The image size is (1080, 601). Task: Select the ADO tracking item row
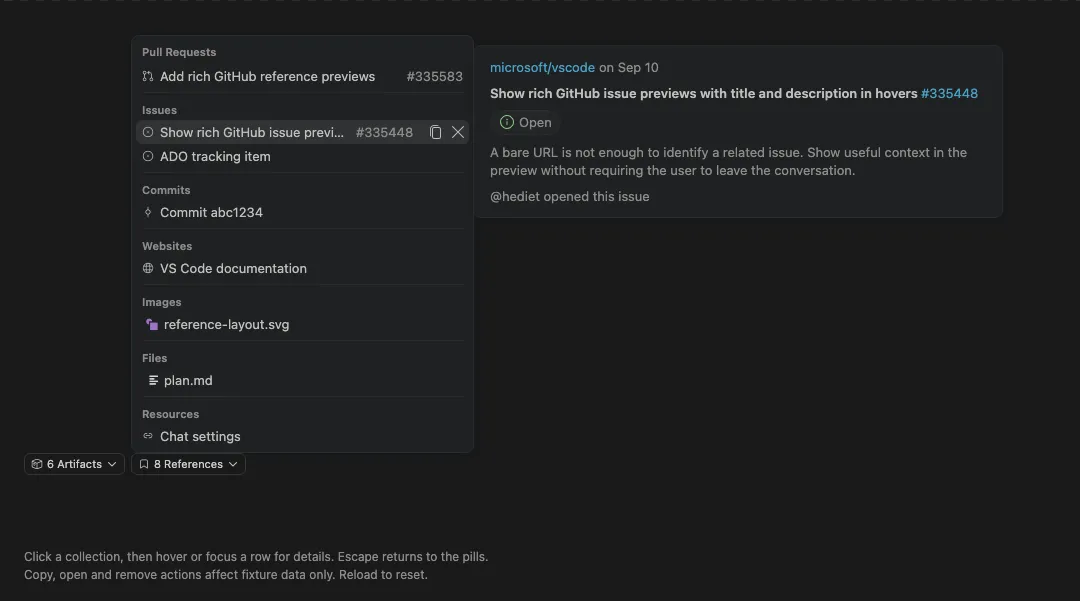click(x=302, y=156)
